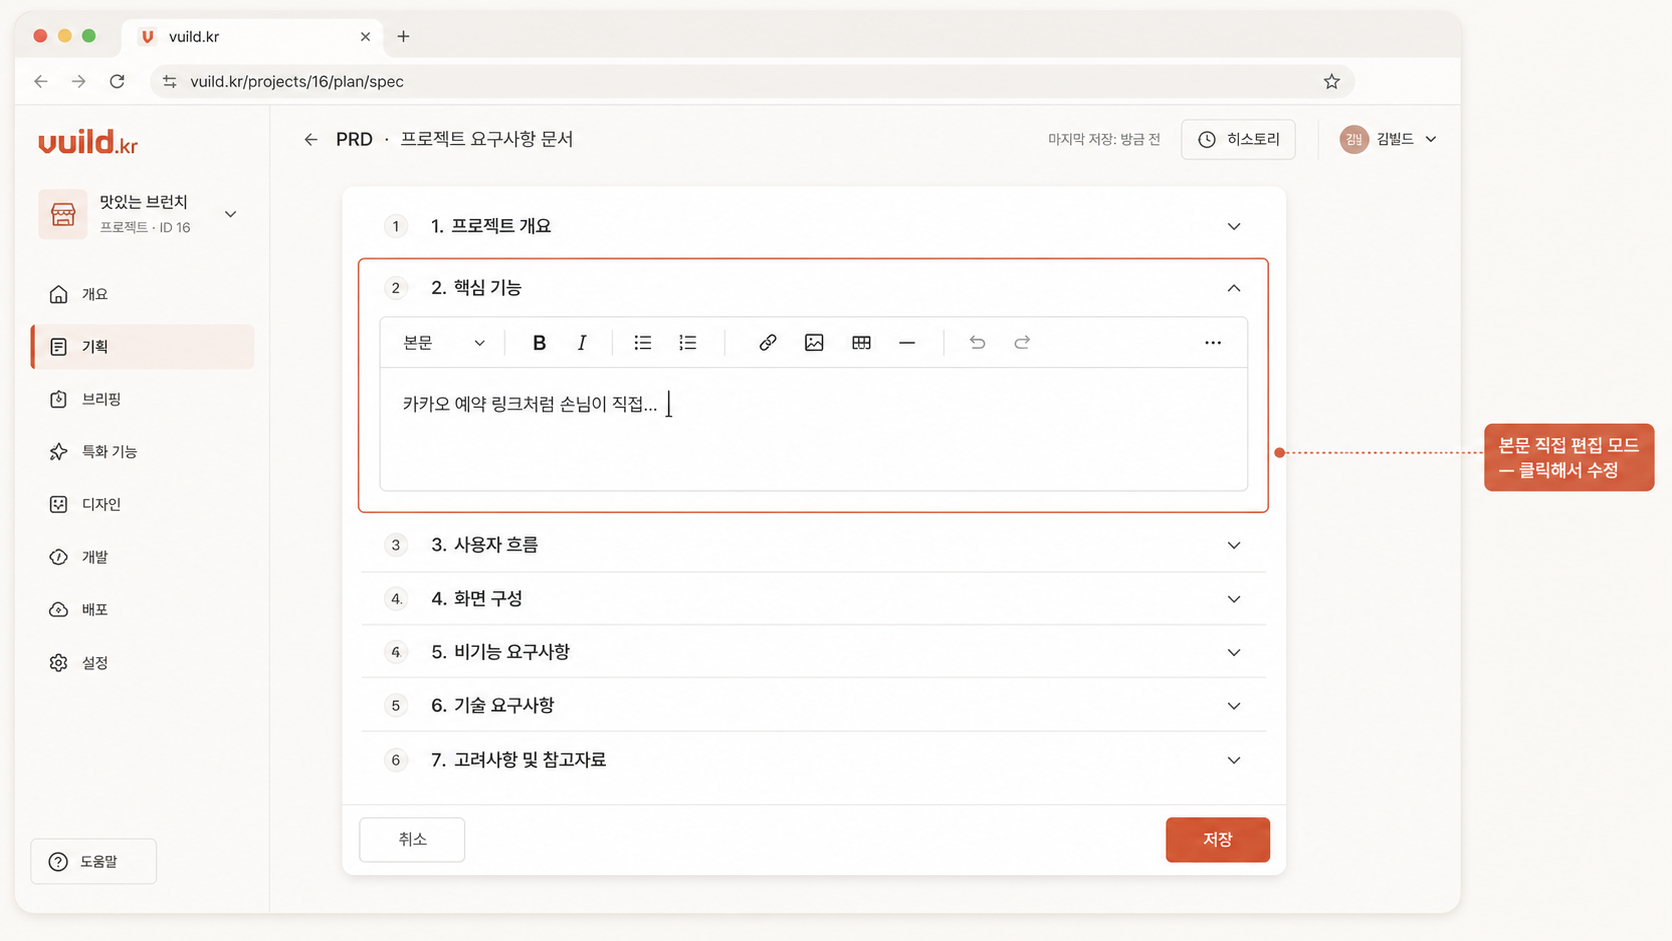This screenshot has width=1672, height=941.
Task: Expand section 4. 화면 구성
Action: click(813, 599)
